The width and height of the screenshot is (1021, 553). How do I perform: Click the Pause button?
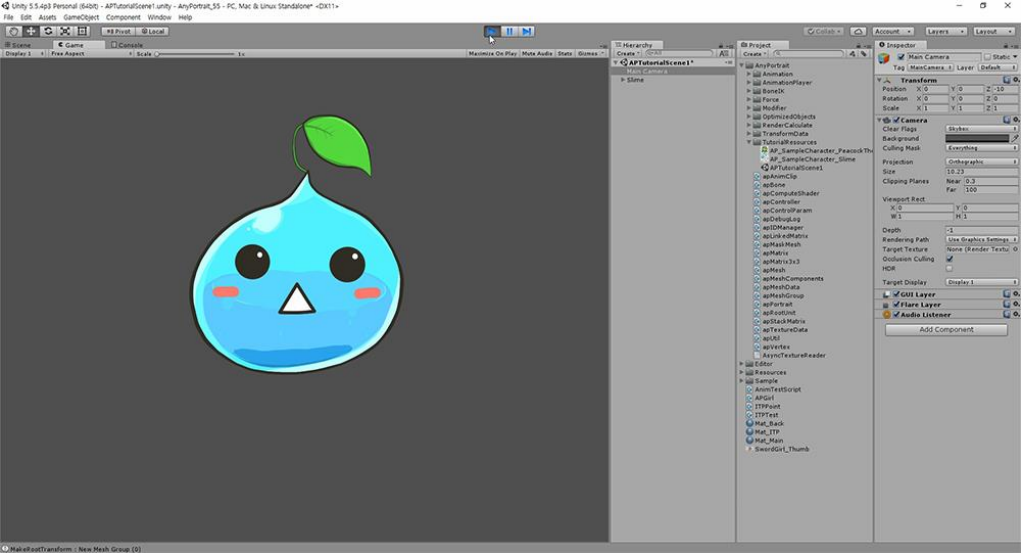coord(509,31)
